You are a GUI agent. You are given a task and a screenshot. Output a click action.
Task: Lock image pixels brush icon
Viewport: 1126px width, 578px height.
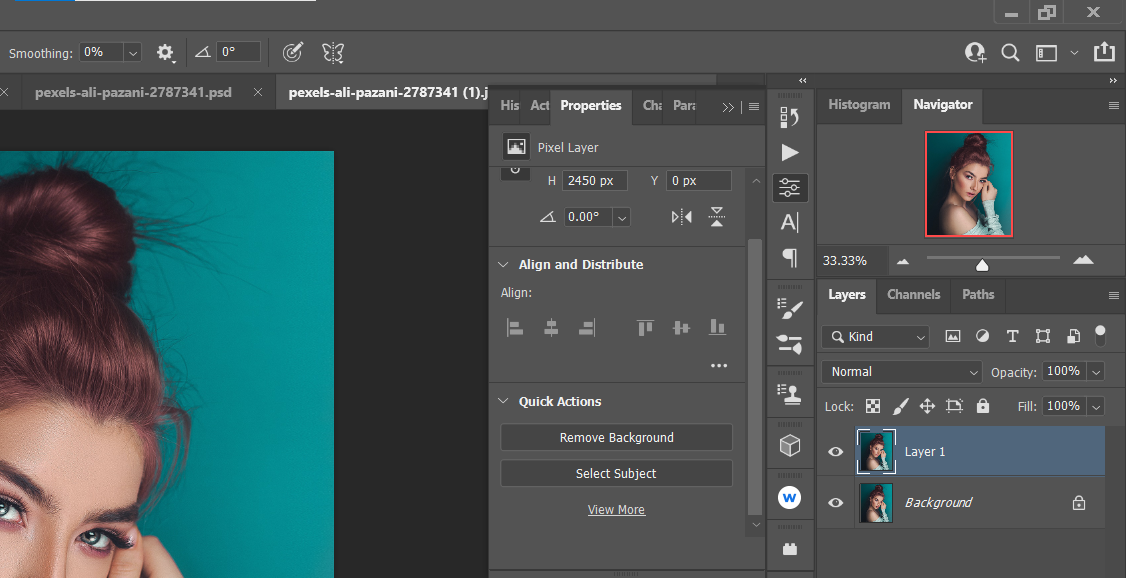click(900, 406)
